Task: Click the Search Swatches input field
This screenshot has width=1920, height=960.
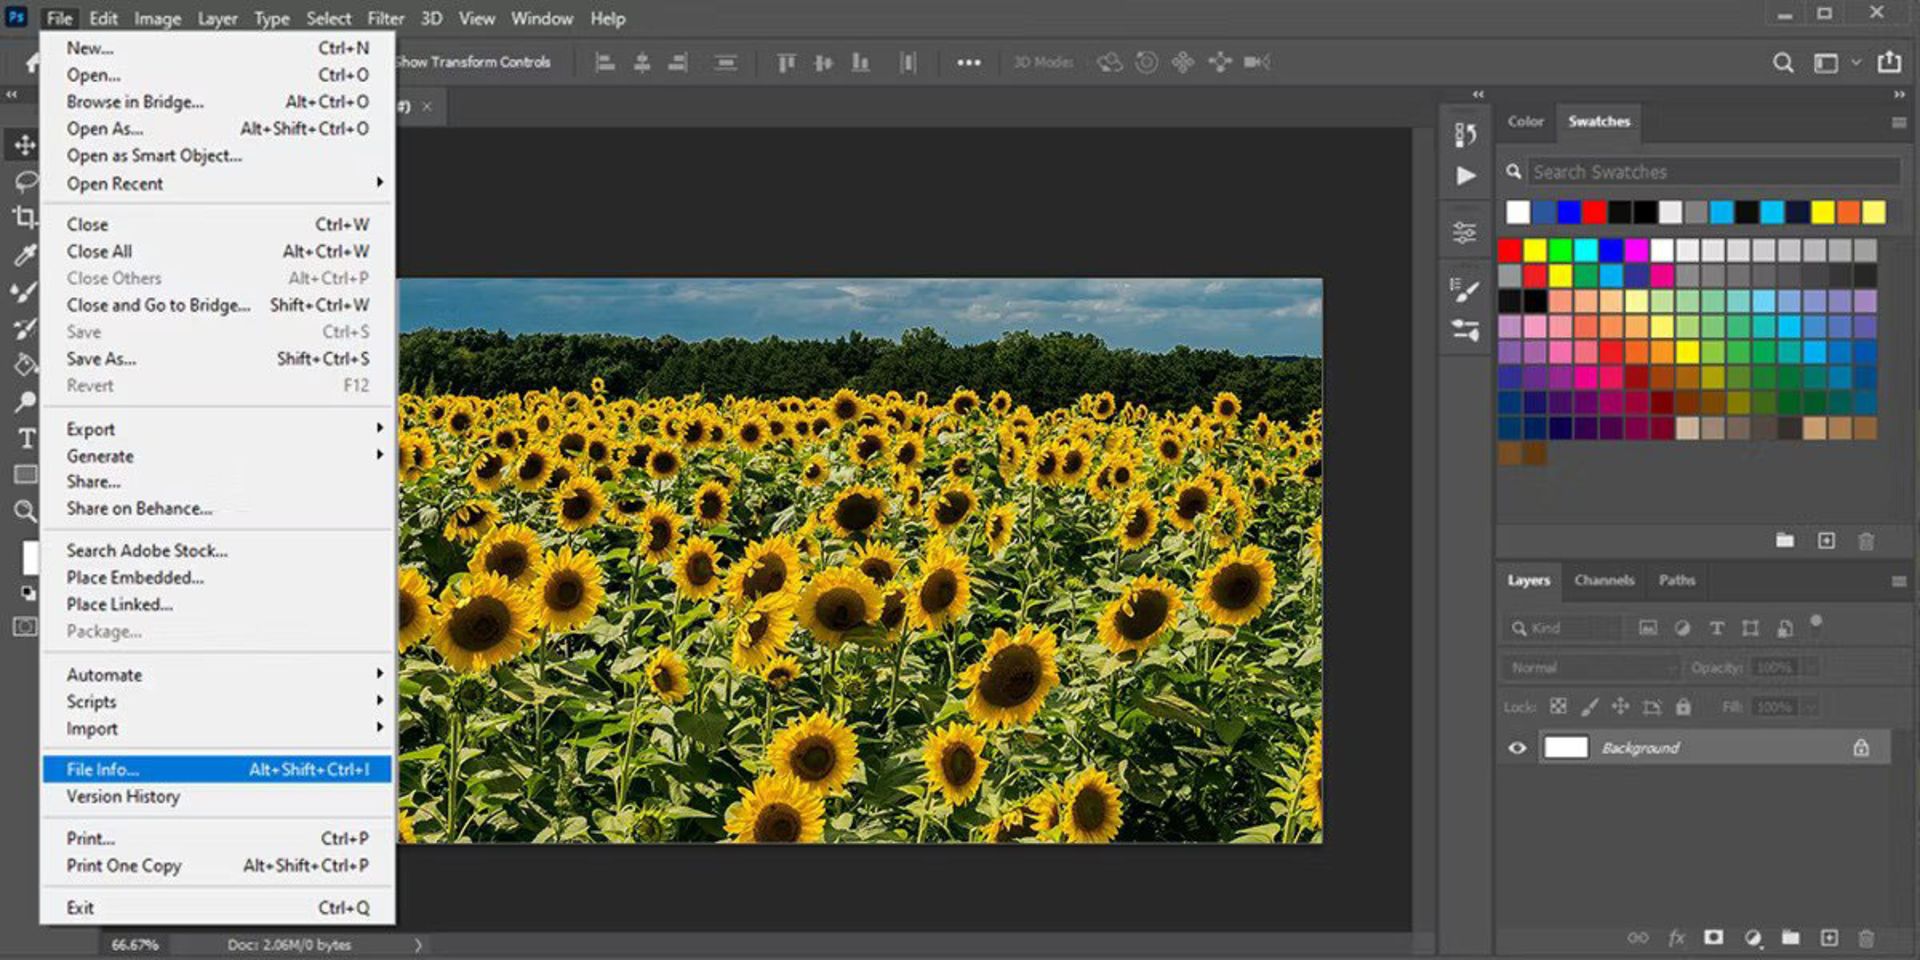Action: click(1712, 172)
